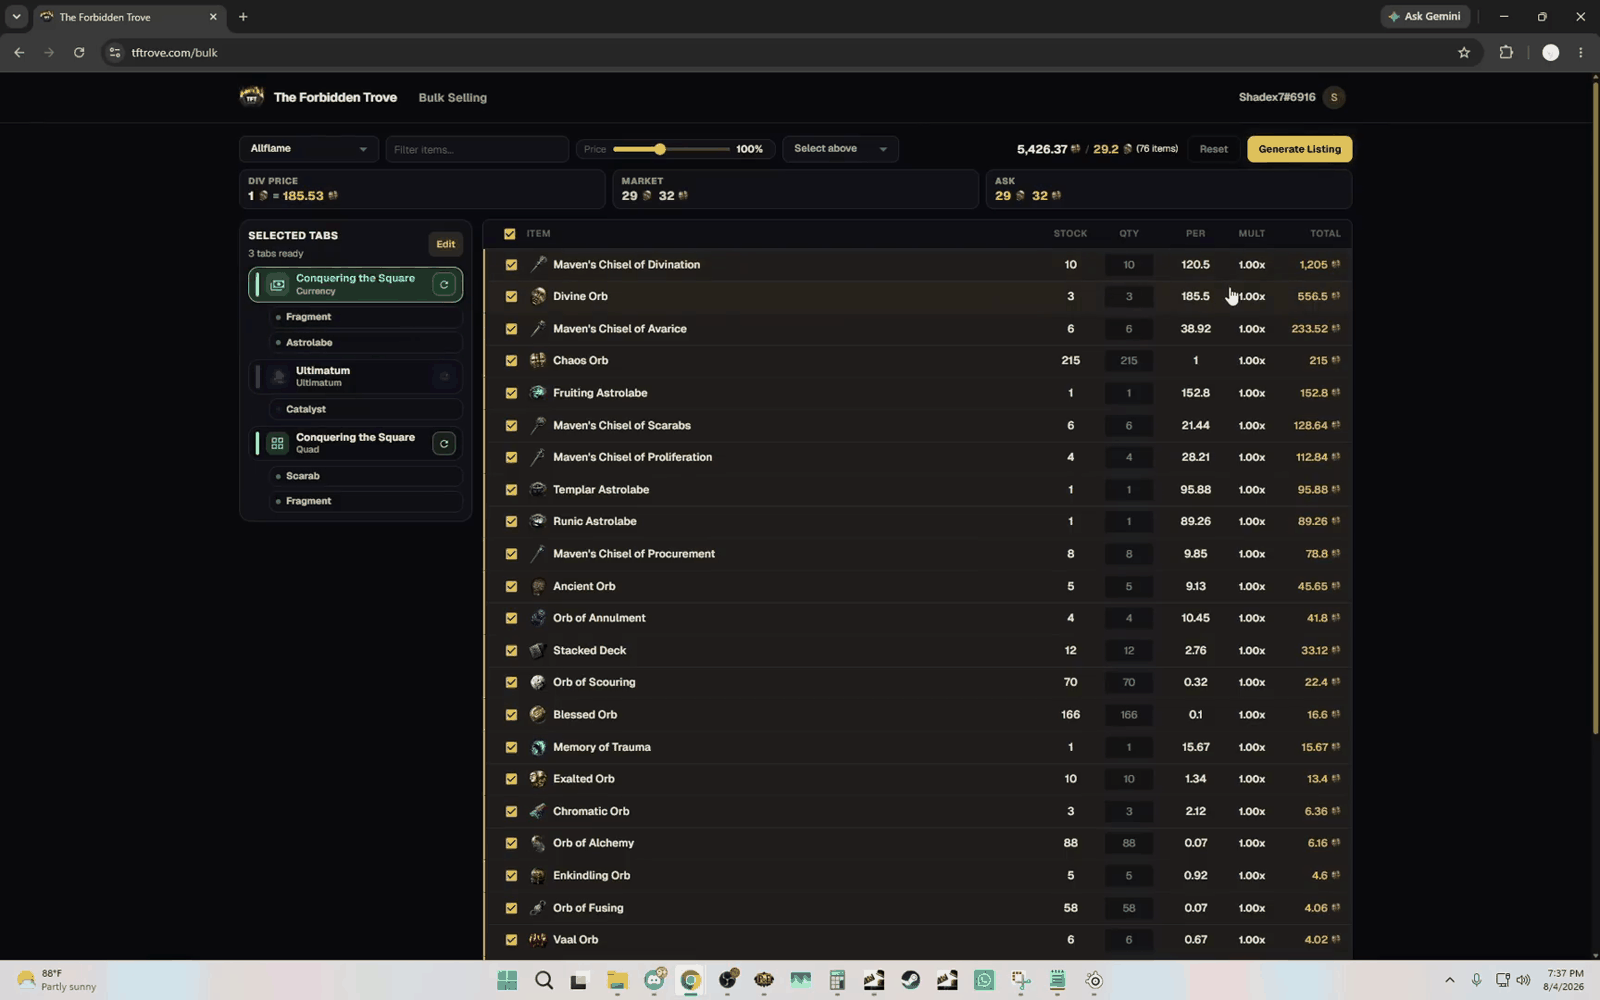Click the Fruiting Astrolabe item icon
The image size is (1600, 1000).
tap(538, 393)
